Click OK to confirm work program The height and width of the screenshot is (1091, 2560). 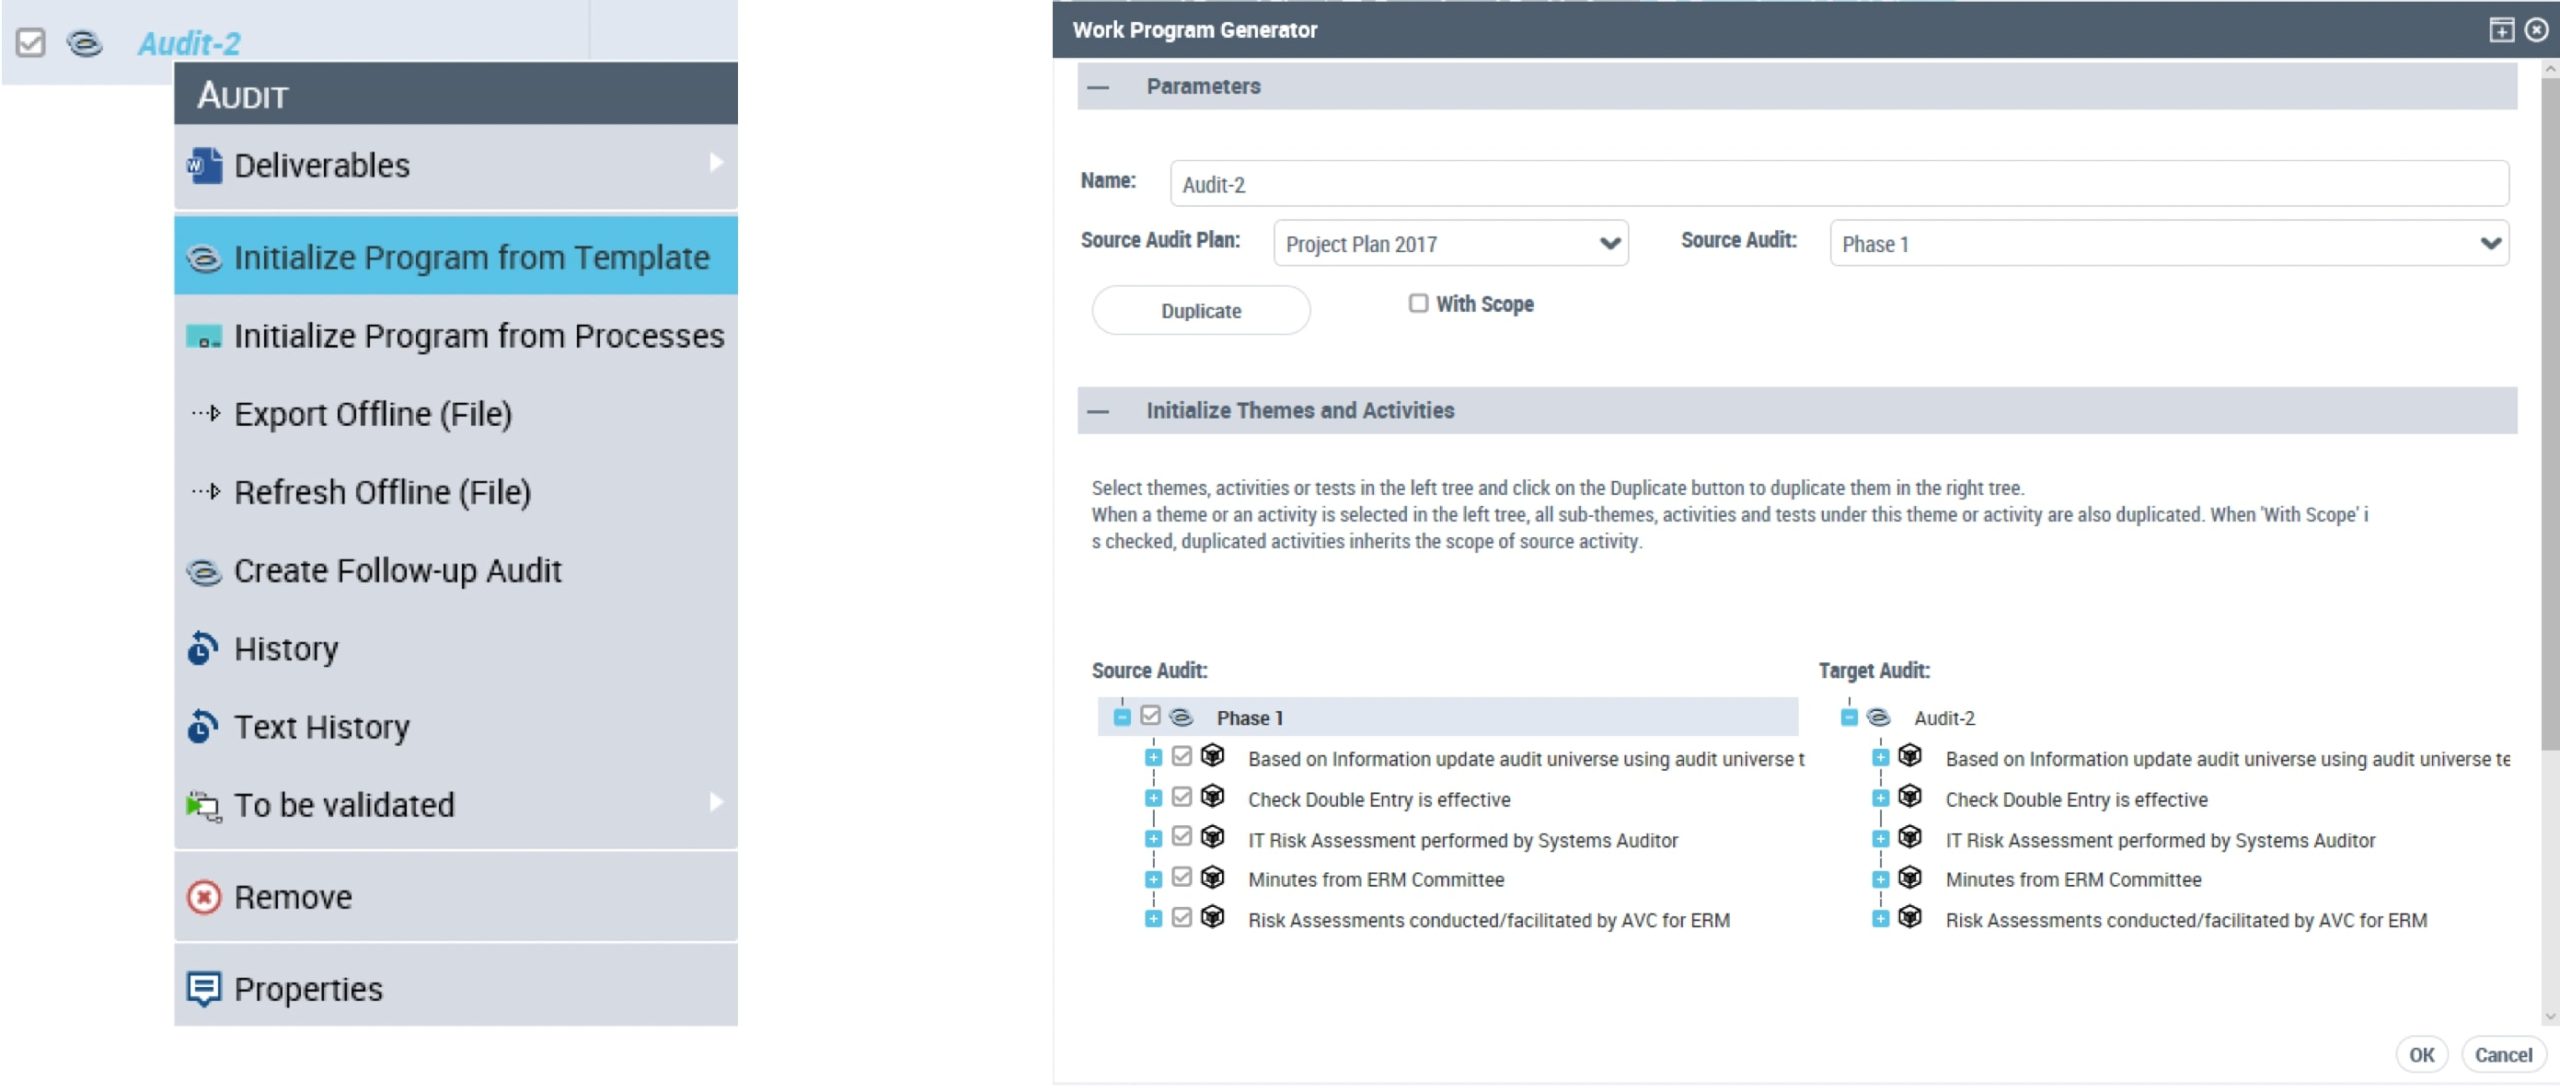(2421, 1055)
